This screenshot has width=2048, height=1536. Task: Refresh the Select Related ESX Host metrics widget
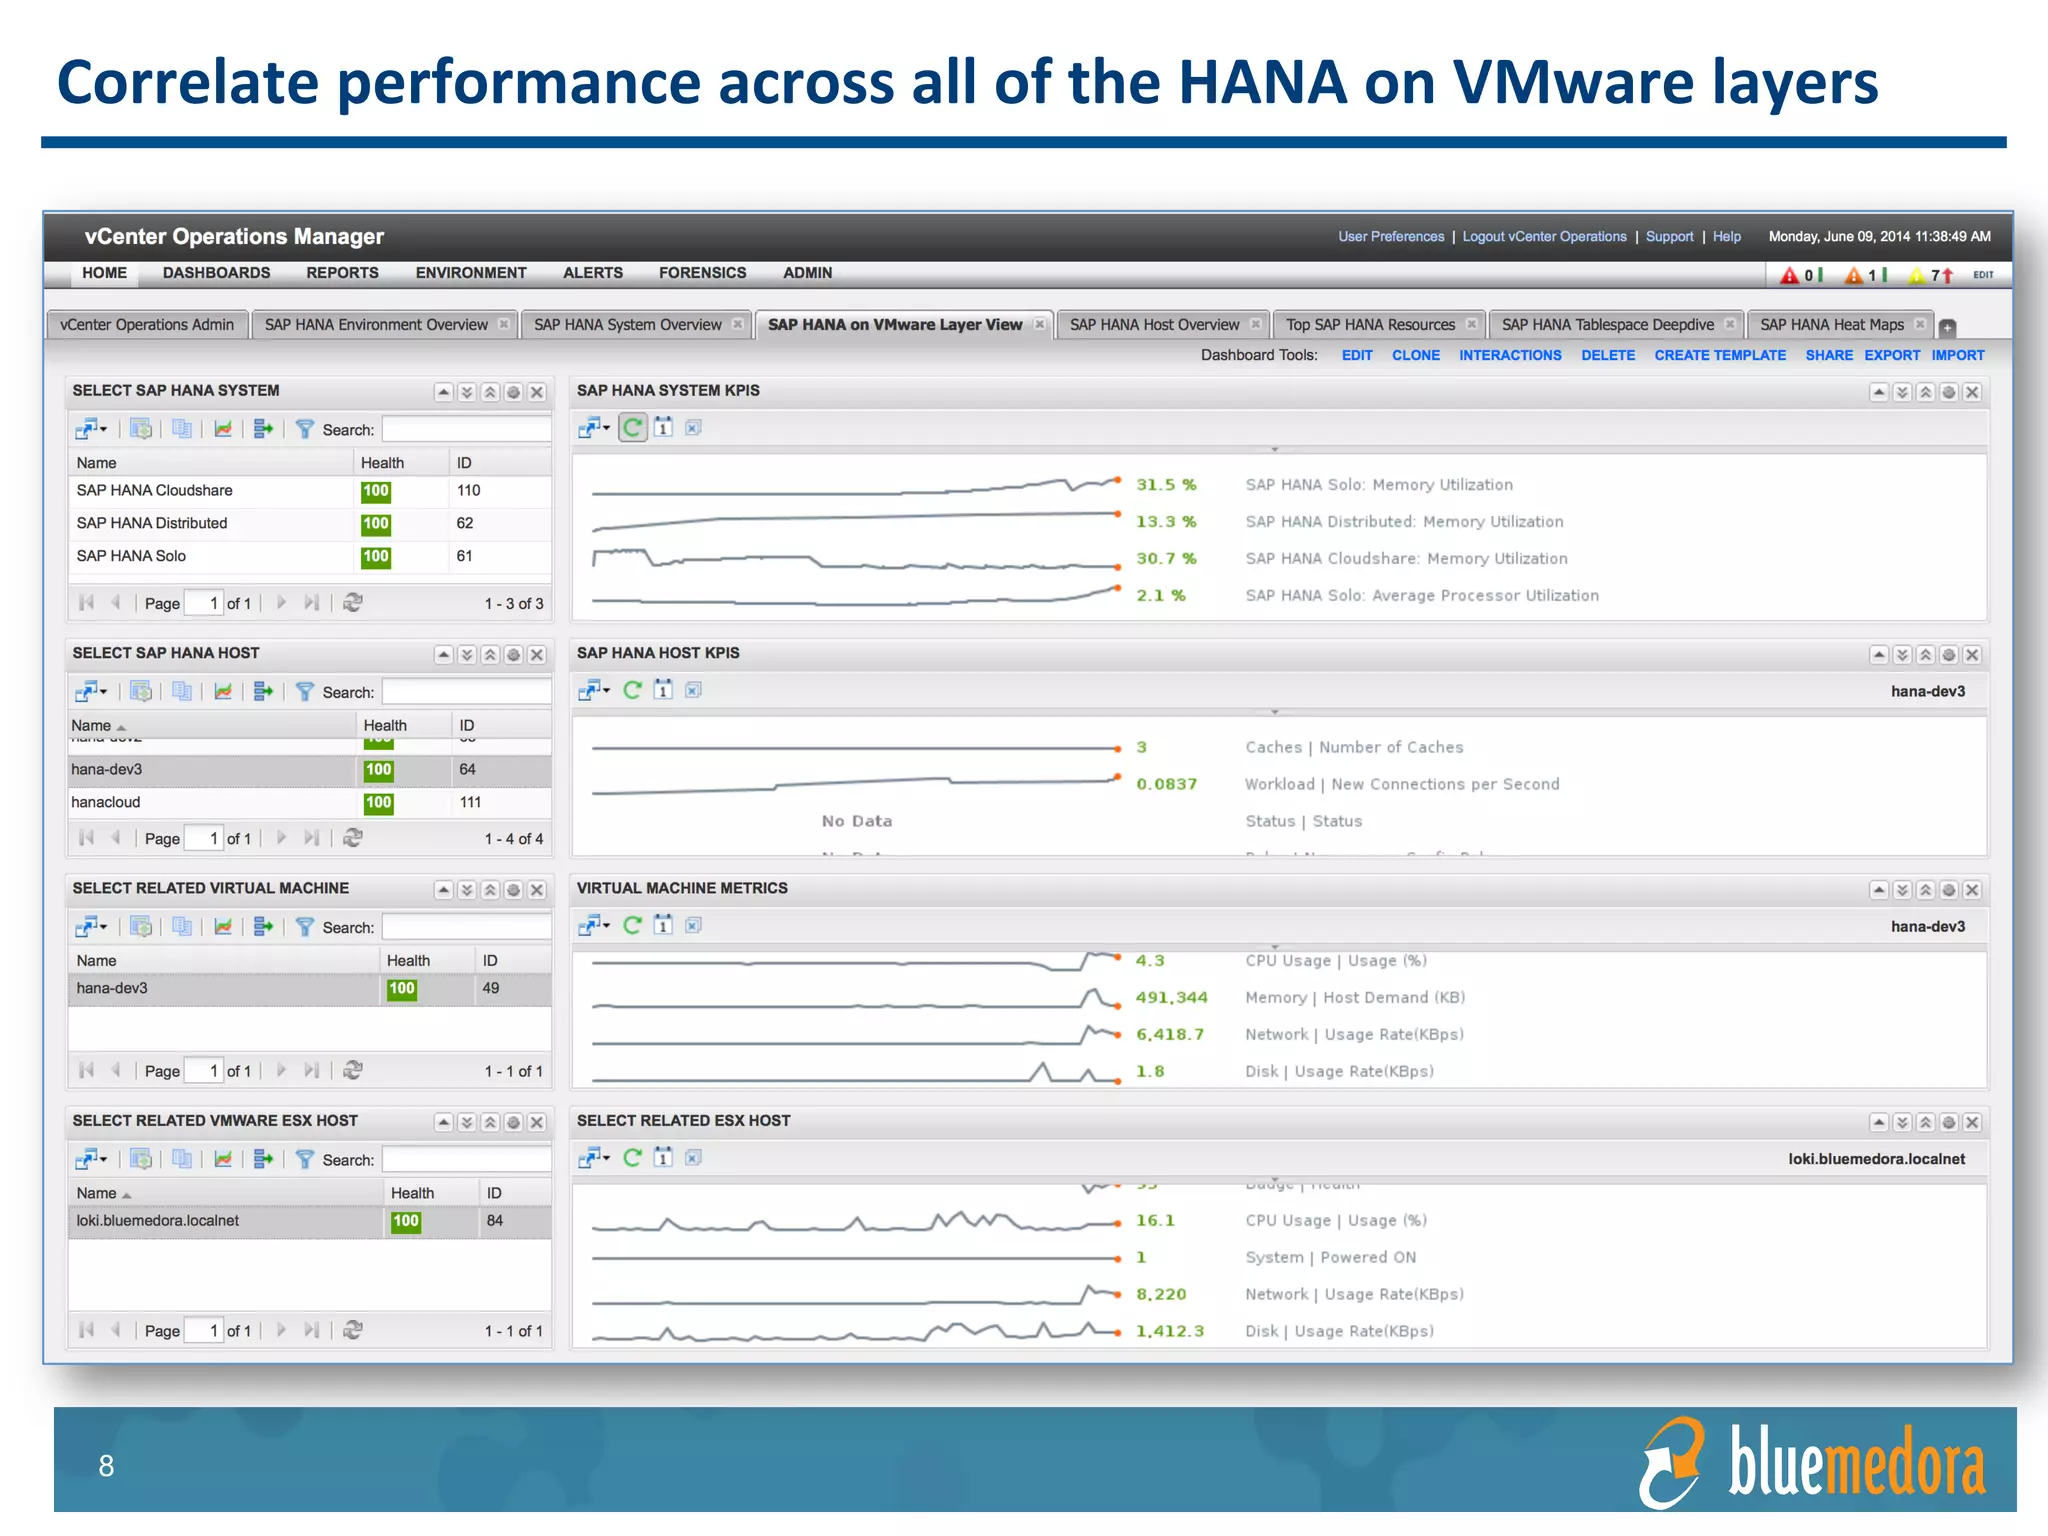click(x=632, y=1157)
